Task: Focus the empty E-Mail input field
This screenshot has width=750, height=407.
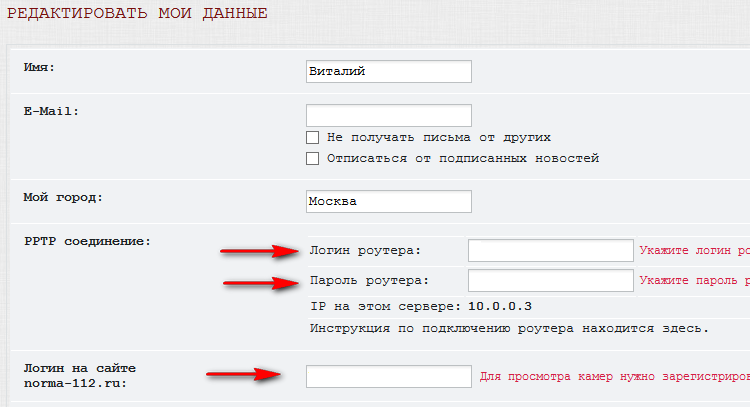Action: 388,115
